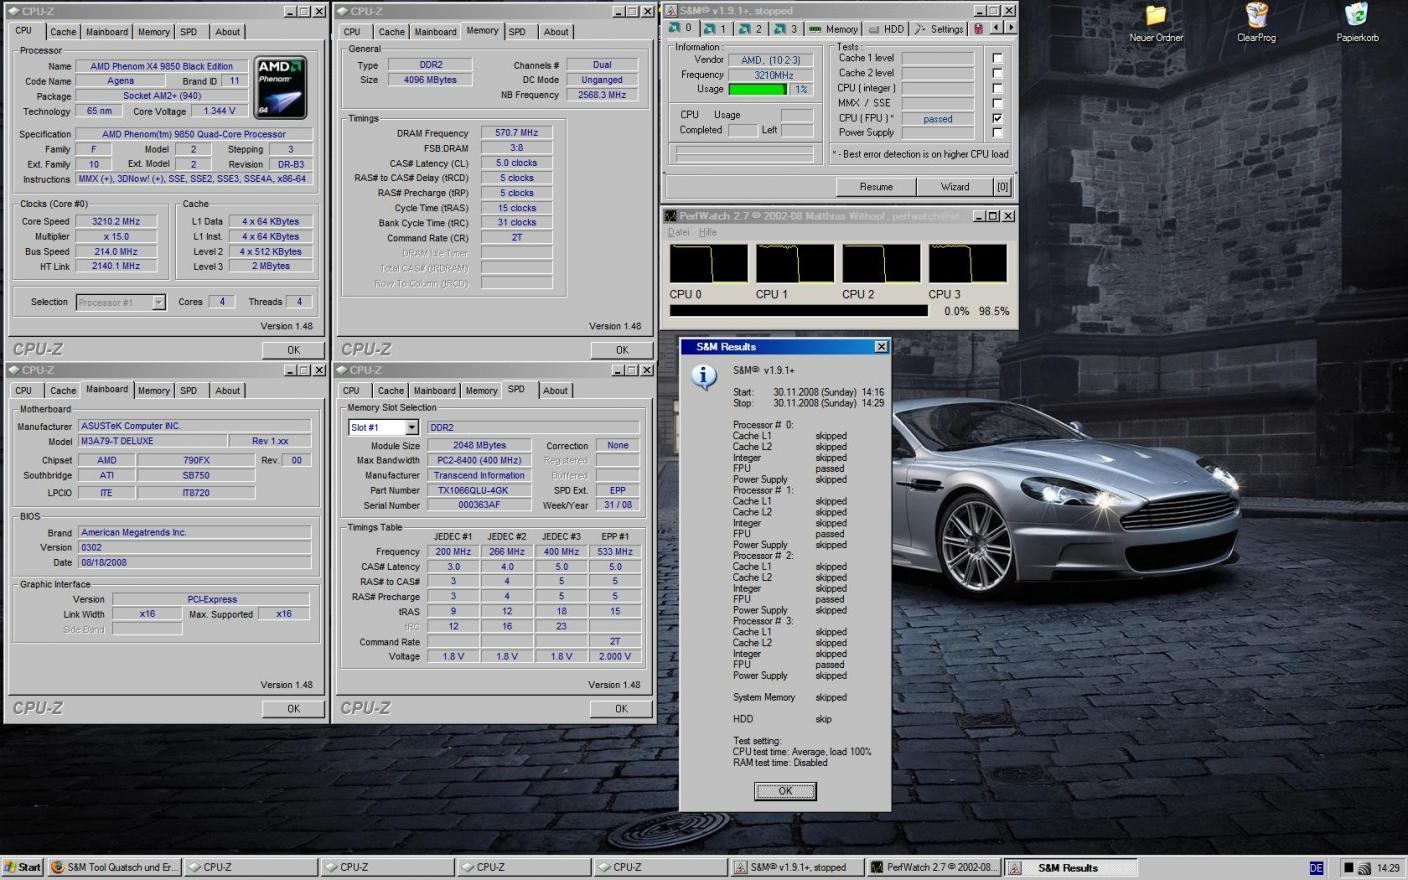Image resolution: width=1408 pixels, height=880 pixels.
Task: Open the Datei menu in PerfWatch
Action: pos(679,232)
